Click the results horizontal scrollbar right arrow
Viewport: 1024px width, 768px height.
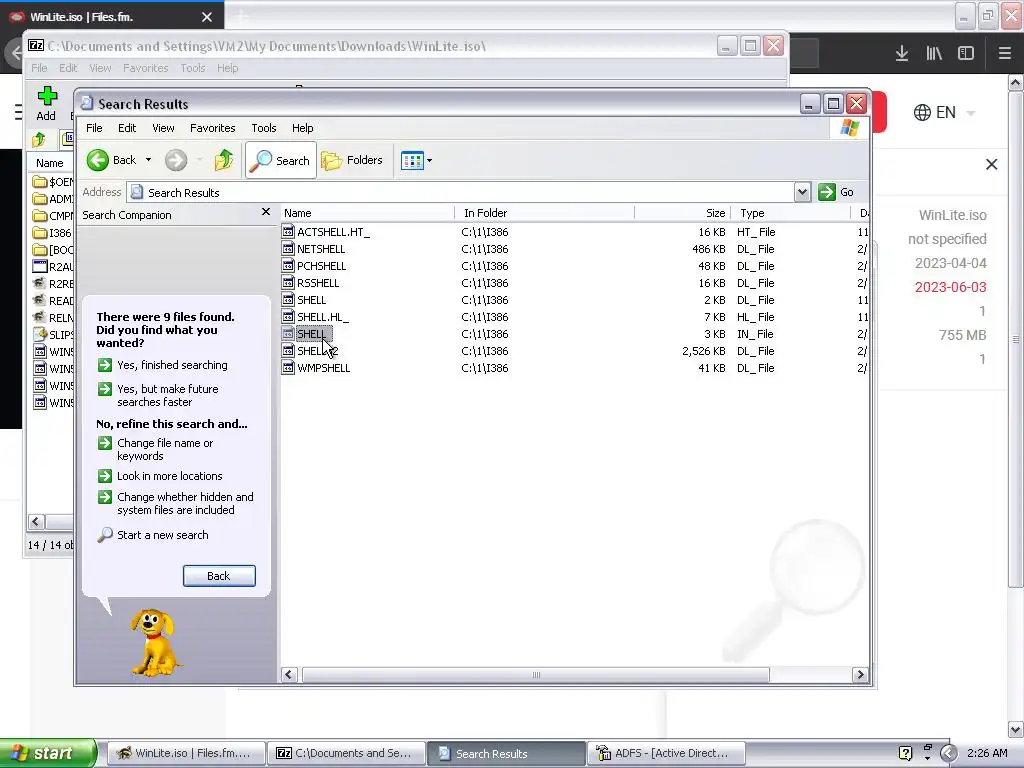860,675
